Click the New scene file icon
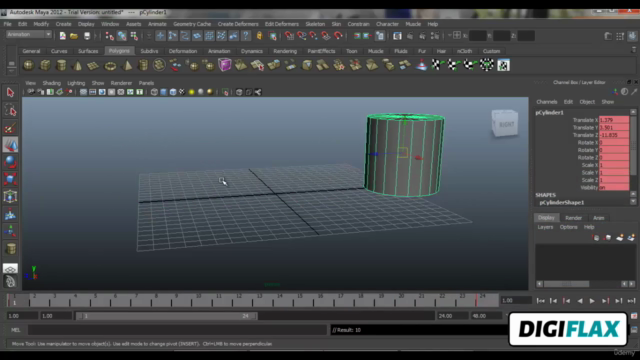Screen dimensions: 640x360 tap(62, 36)
